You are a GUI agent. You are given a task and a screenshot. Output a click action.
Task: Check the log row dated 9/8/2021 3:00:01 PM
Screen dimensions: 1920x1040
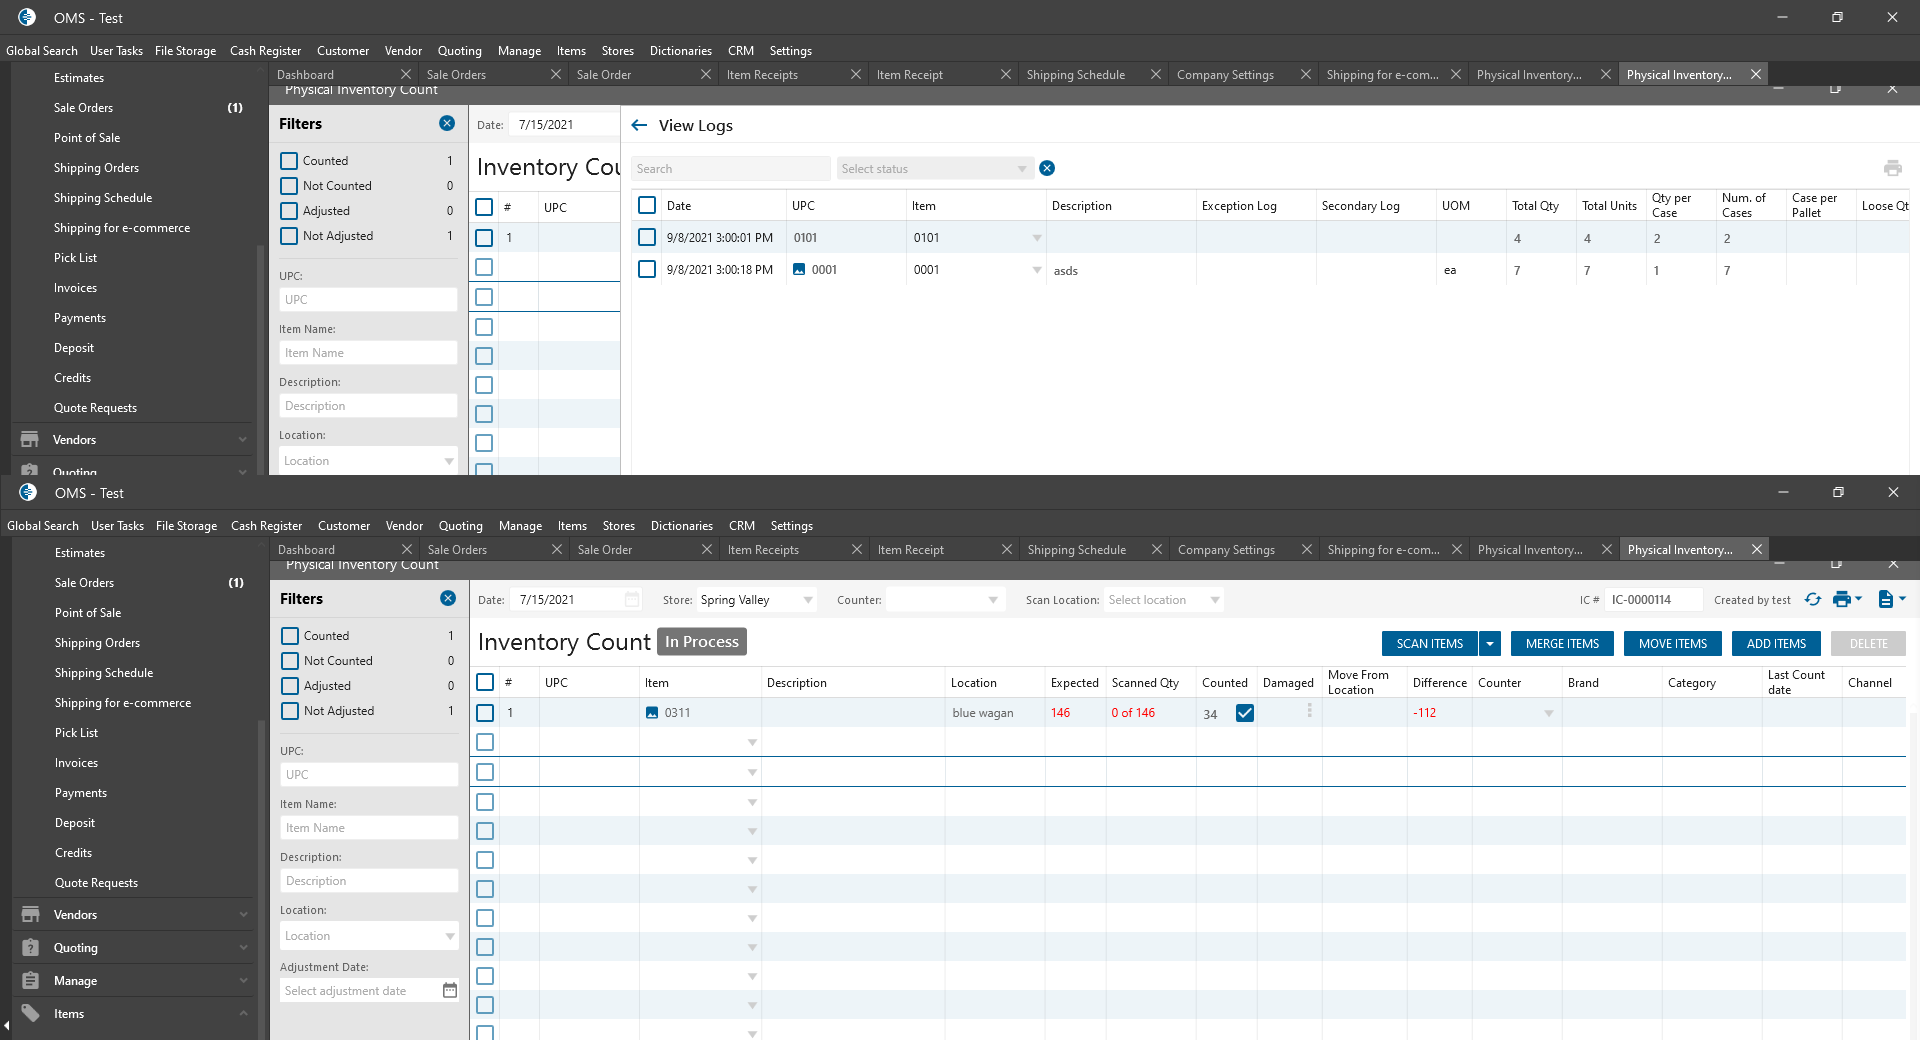coord(647,238)
